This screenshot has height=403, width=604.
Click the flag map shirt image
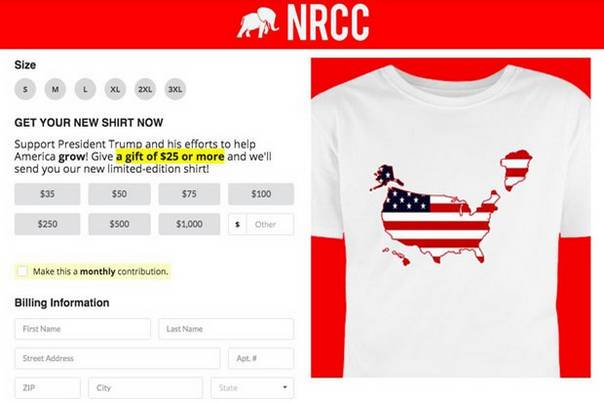point(451,218)
